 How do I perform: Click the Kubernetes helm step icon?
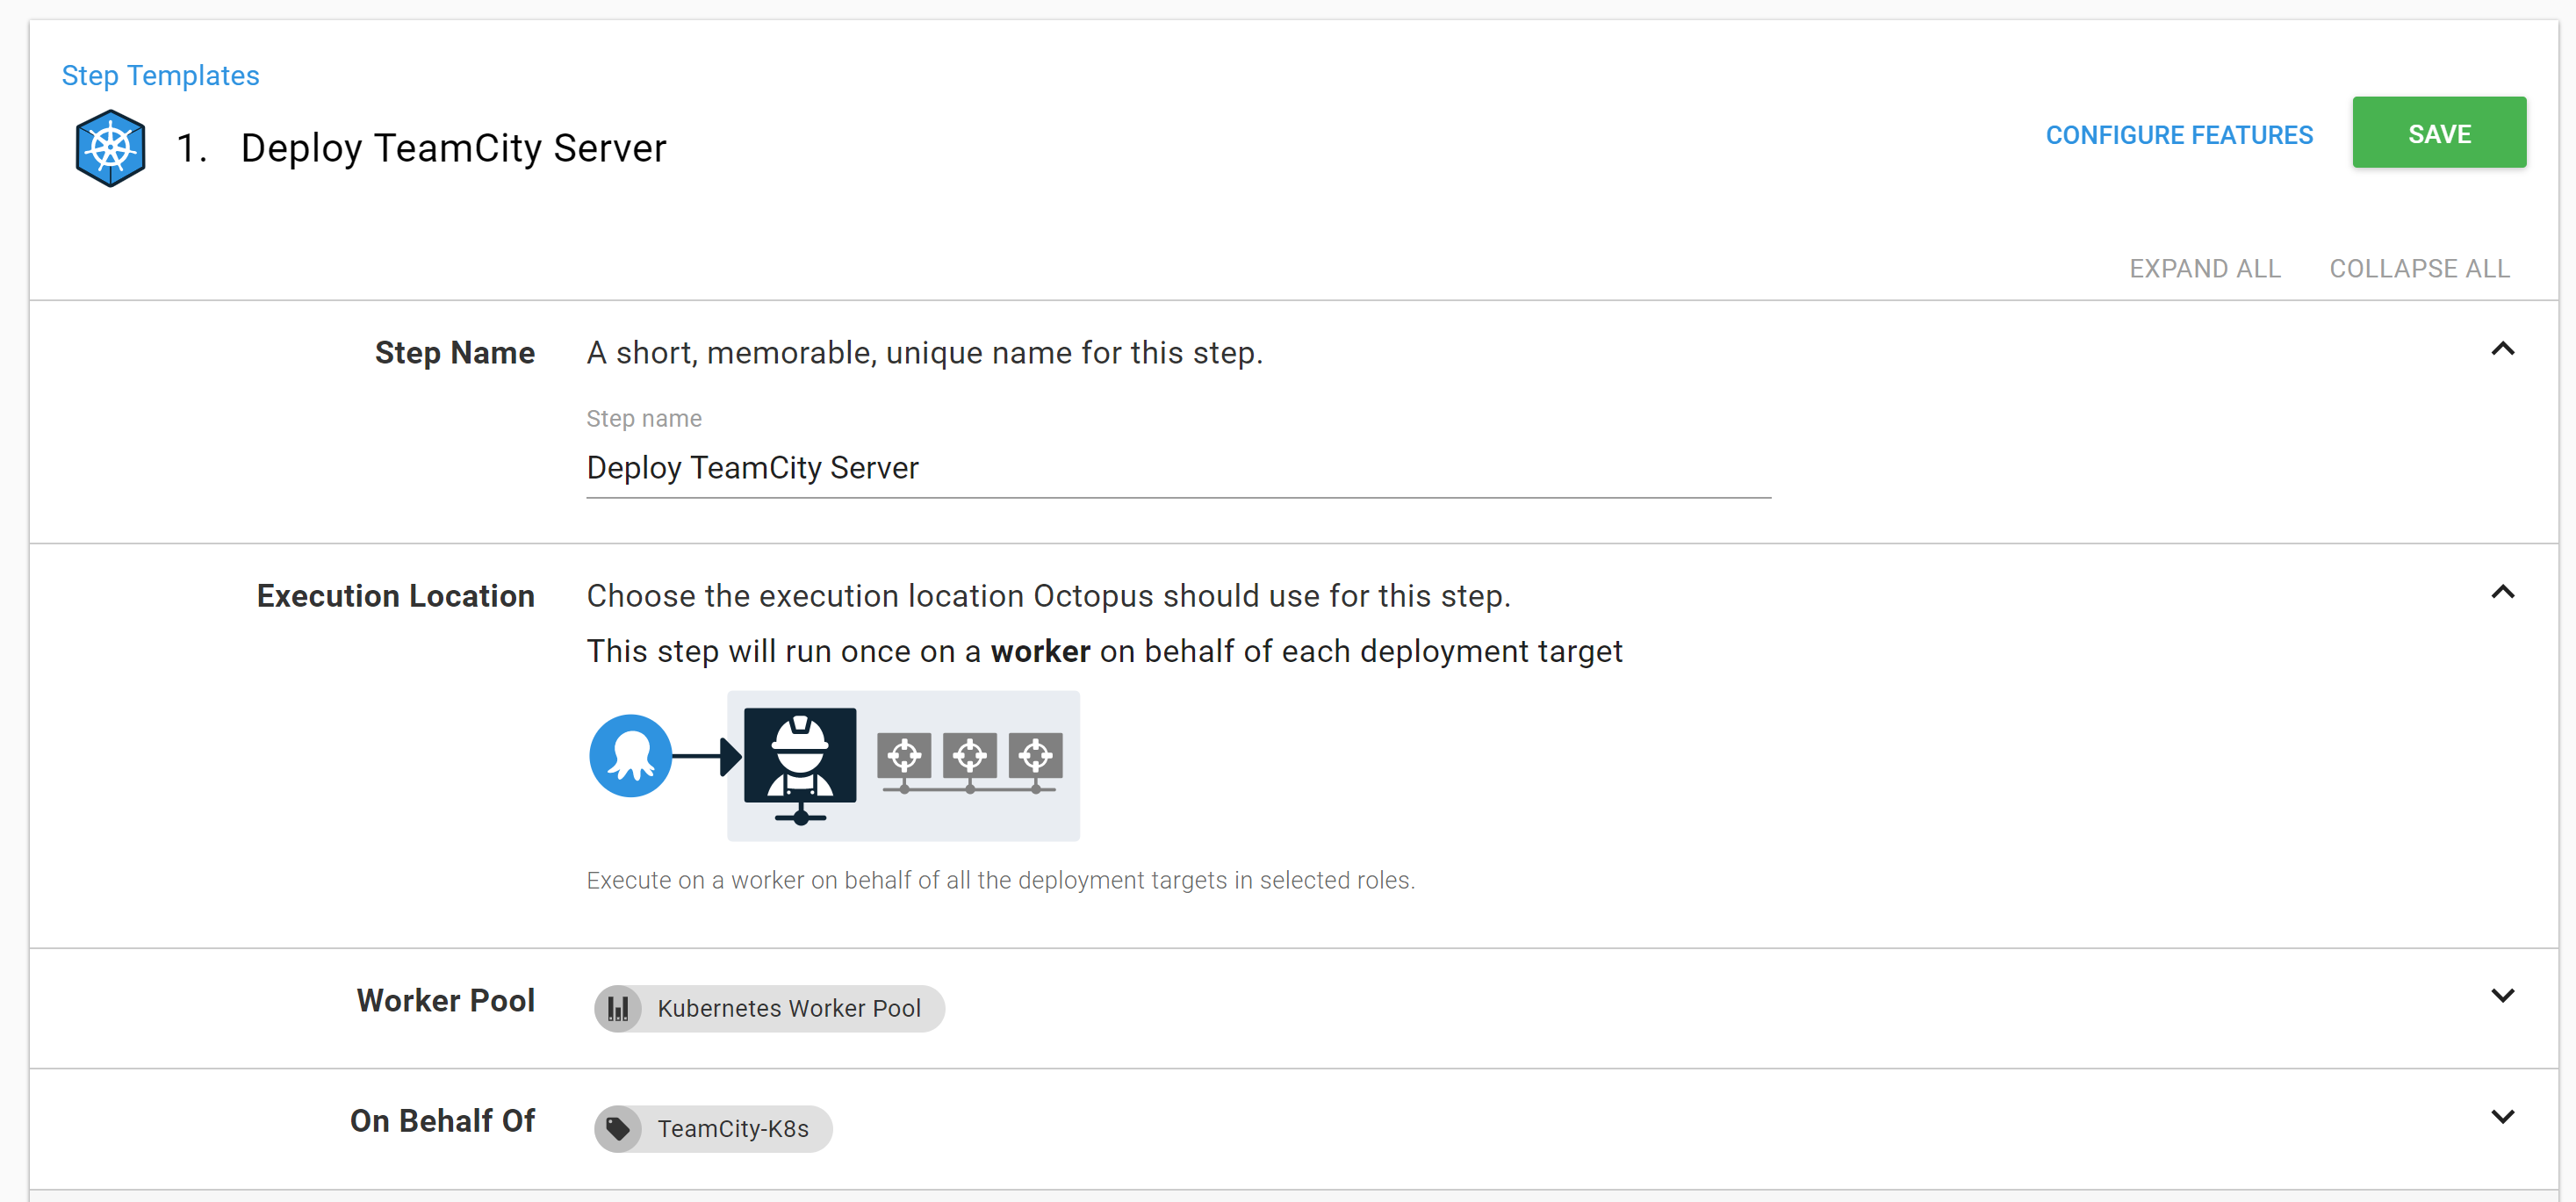click(x=110, y=148)
